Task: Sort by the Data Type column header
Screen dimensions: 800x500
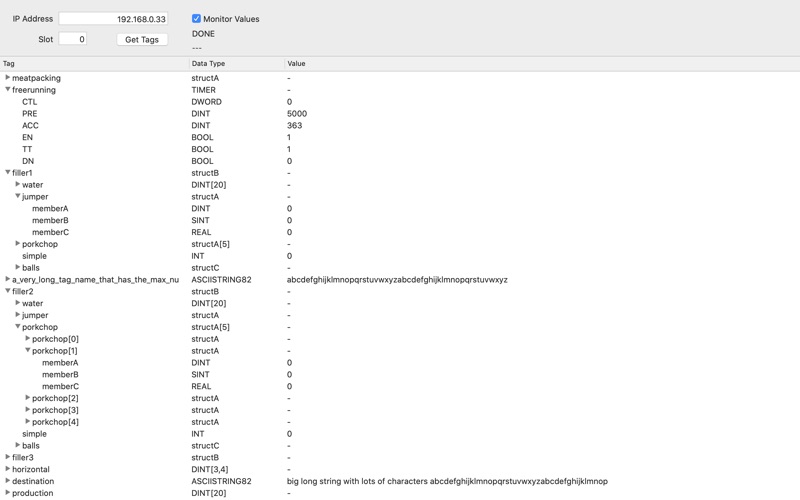Action: (236, 64)
